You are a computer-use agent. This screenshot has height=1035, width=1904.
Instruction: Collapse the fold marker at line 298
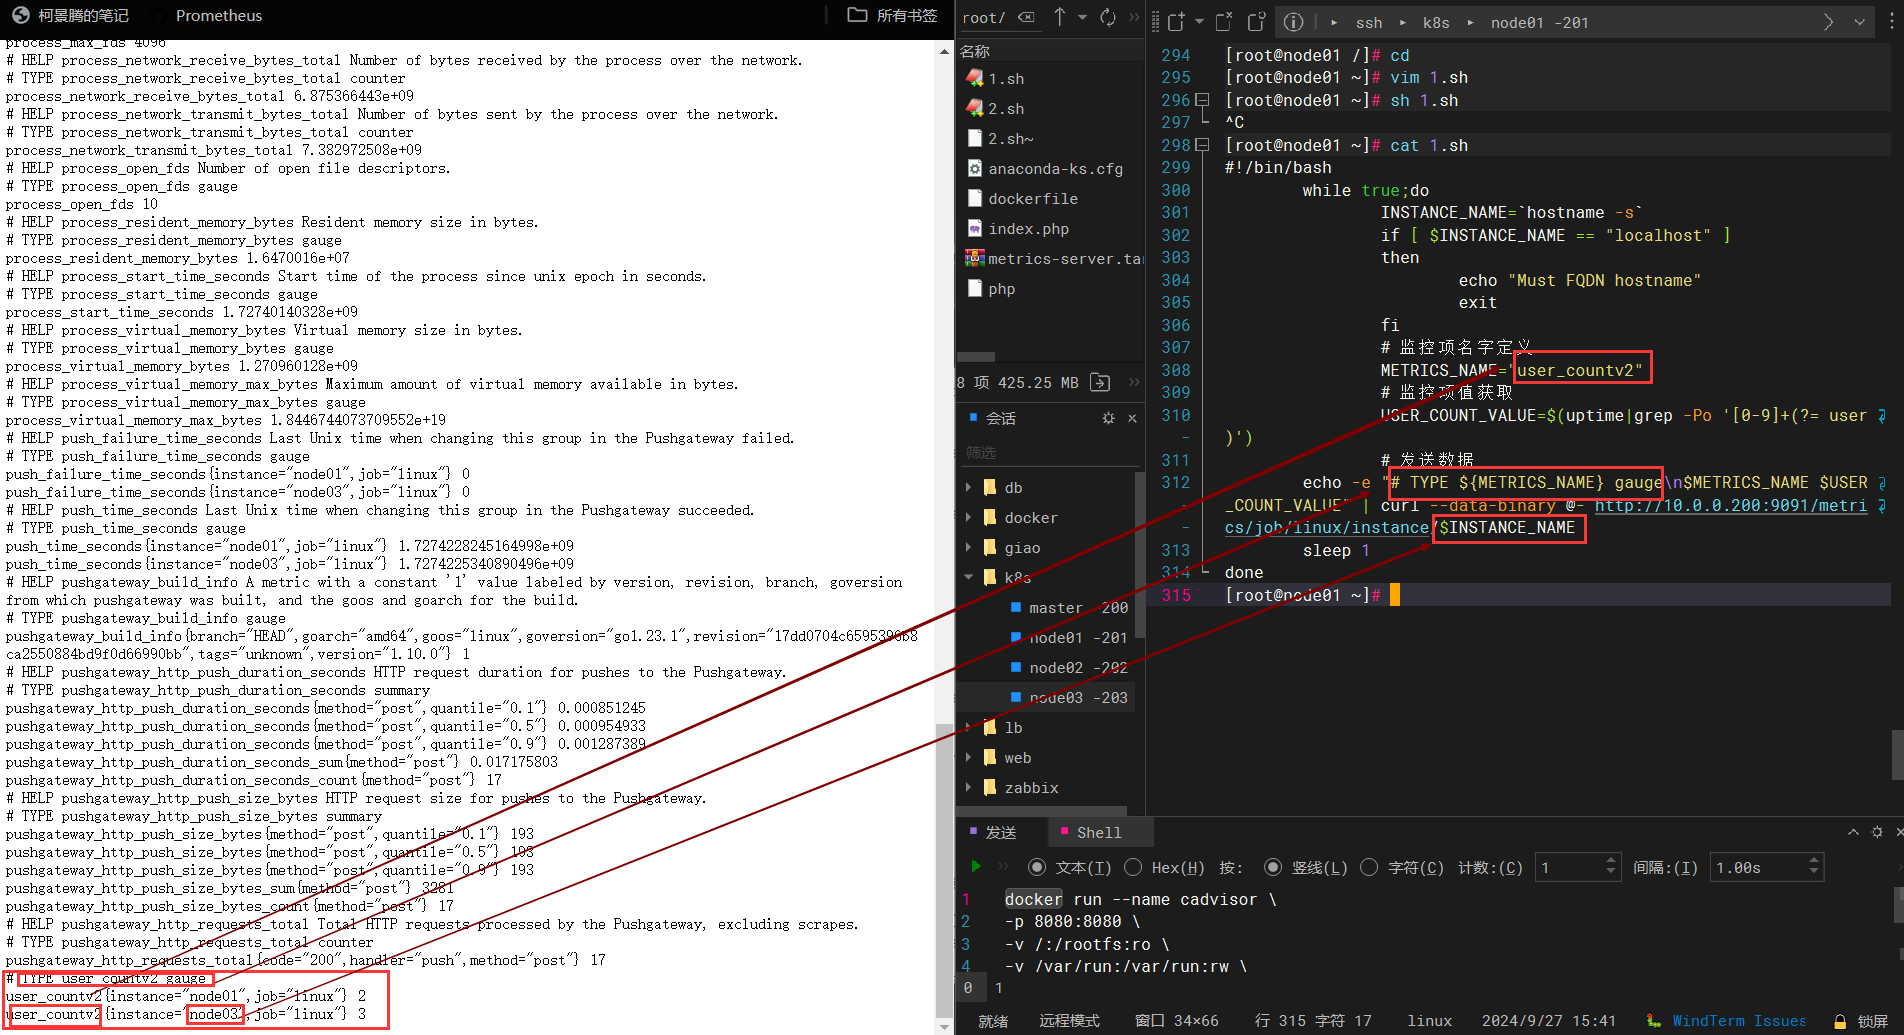click(1203, 145)
